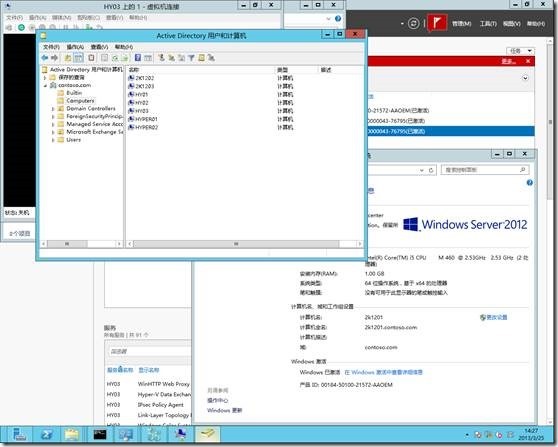Open the 文件(F) menu in Active Directory
The height and width of the screenshot is (447, 558).
(51, 47)
